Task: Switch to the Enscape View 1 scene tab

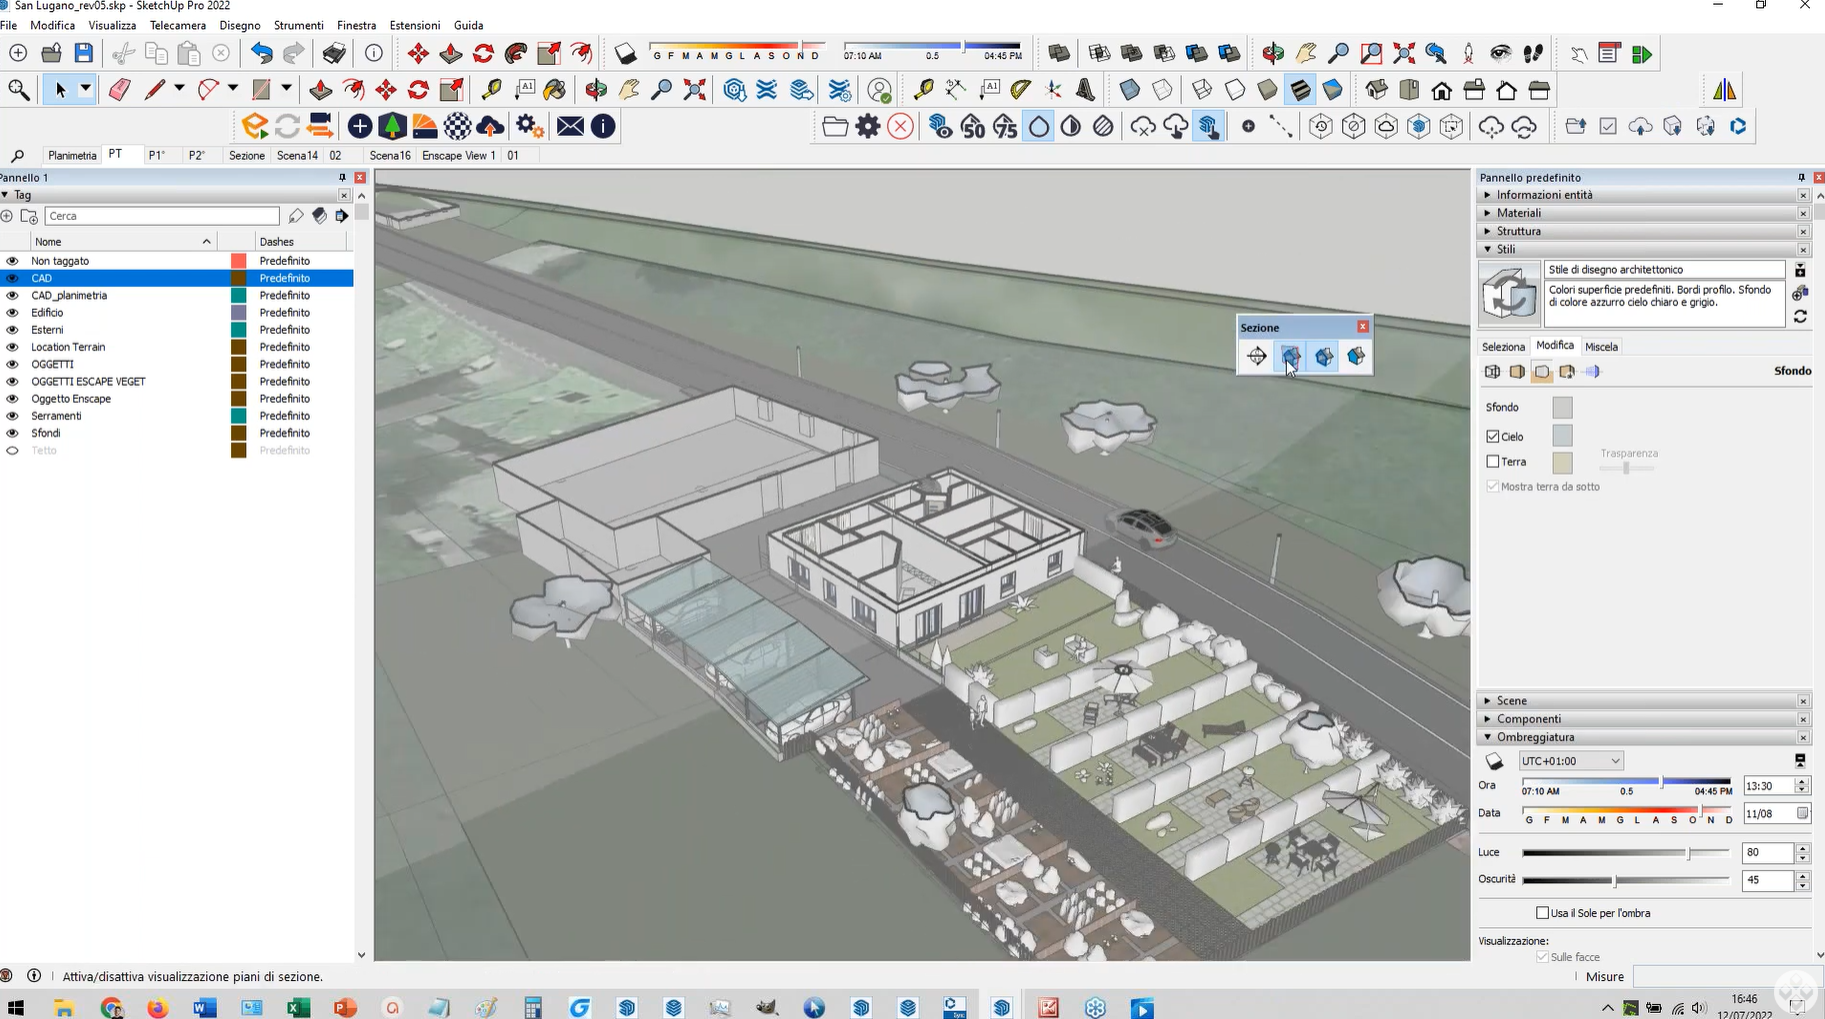Action: point(459,155)
